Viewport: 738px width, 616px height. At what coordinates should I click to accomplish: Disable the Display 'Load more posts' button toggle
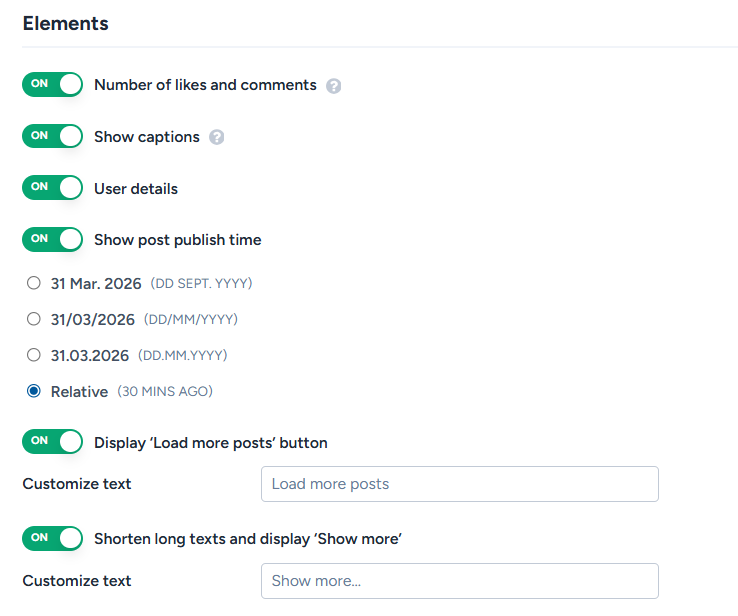[53, 442]
